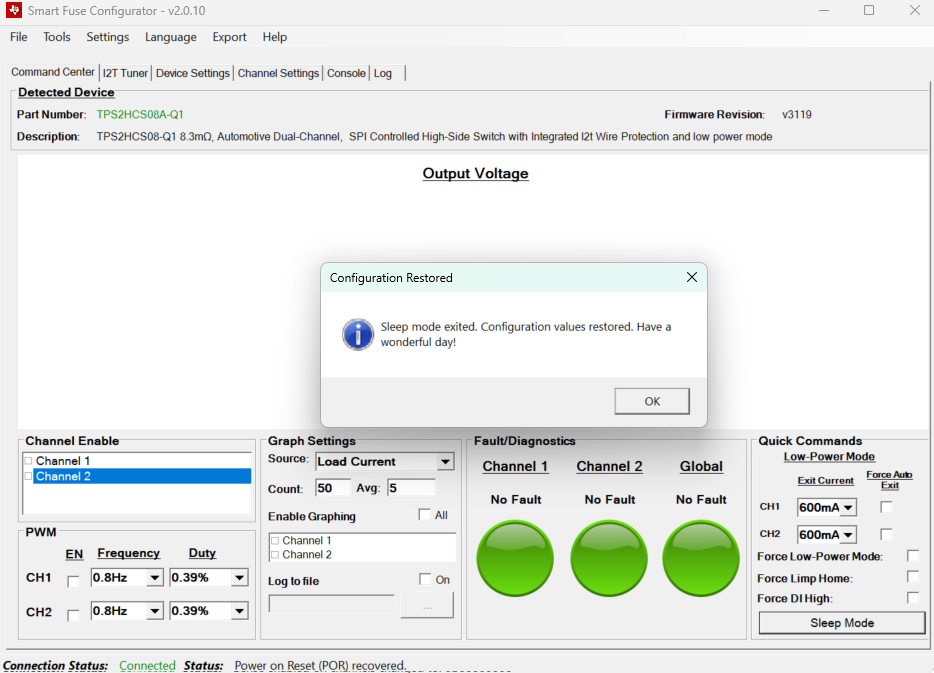Viewport: 934px width, 673px height.
Task: Switch to the I2T Tuner tab
Action: coord(125,73)
